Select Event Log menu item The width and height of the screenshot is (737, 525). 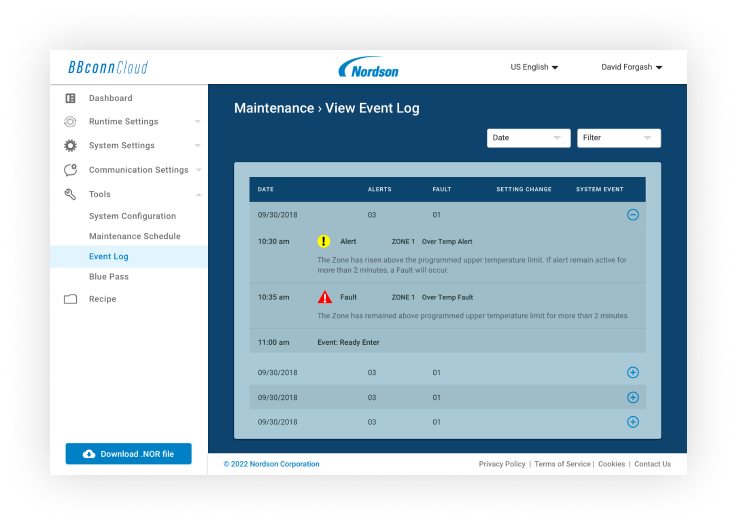[x=129, y=257]
